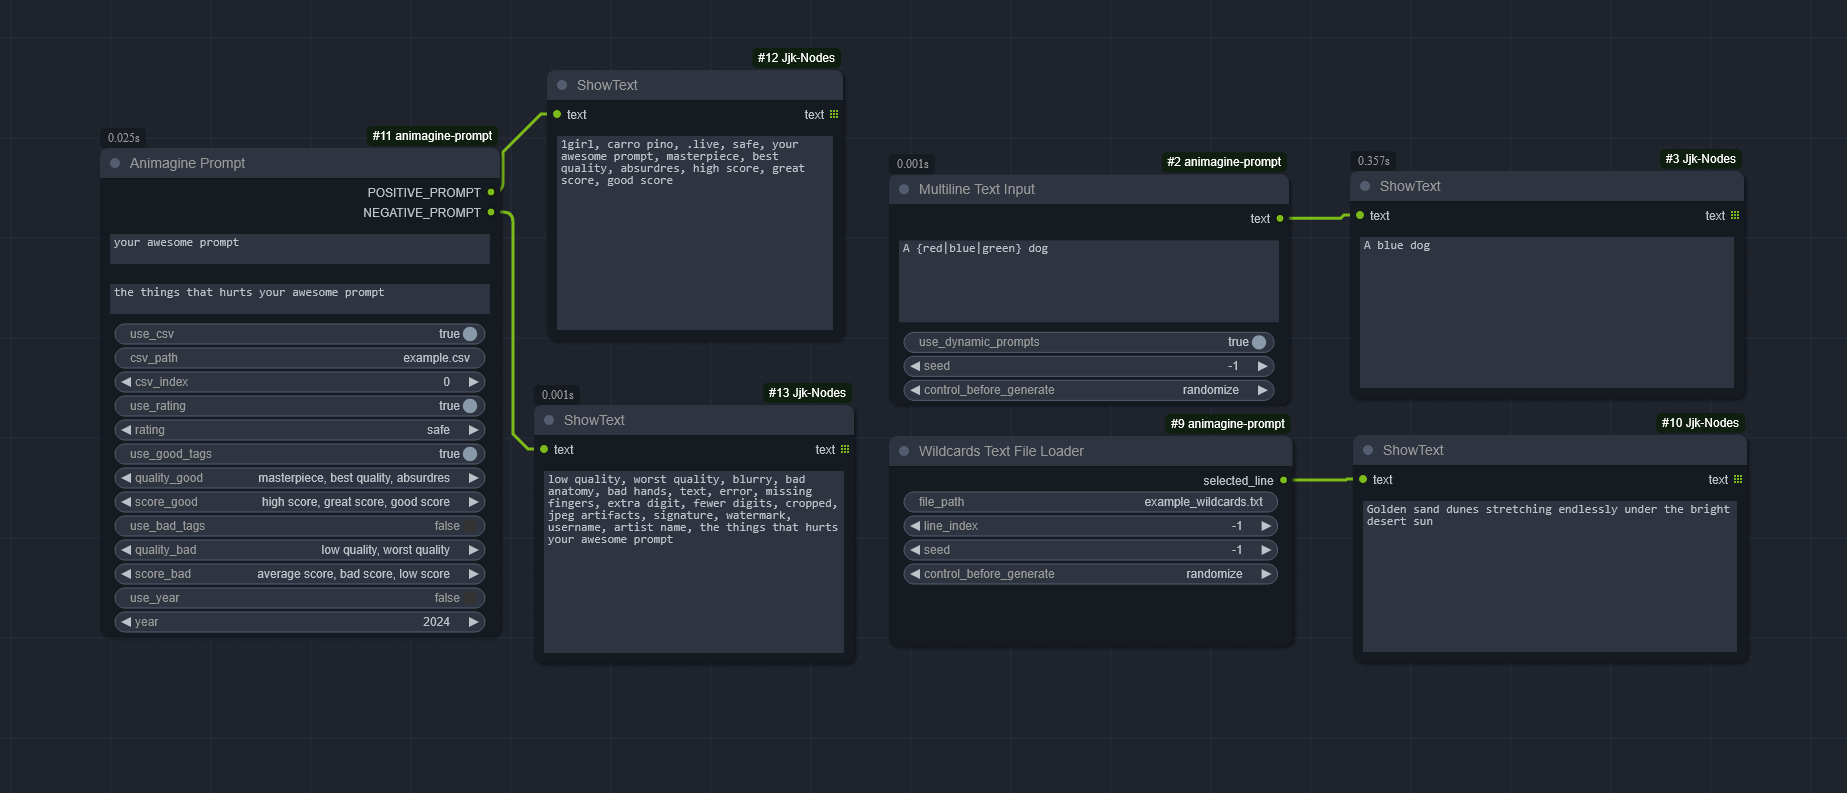Click the grid output icon on #12 ShowText
Viewport: 1847px width, 793px height.
[834, 114]
